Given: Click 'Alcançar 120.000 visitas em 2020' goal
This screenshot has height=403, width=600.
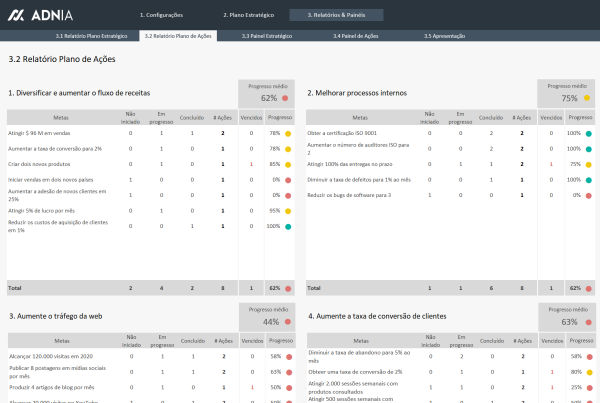Looking at the screenshot, I should 49,356.
